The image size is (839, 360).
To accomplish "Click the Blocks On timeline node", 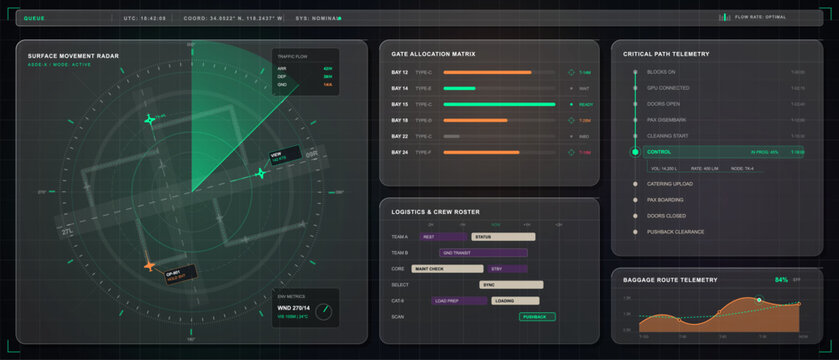I will click(x=635, y=72).
